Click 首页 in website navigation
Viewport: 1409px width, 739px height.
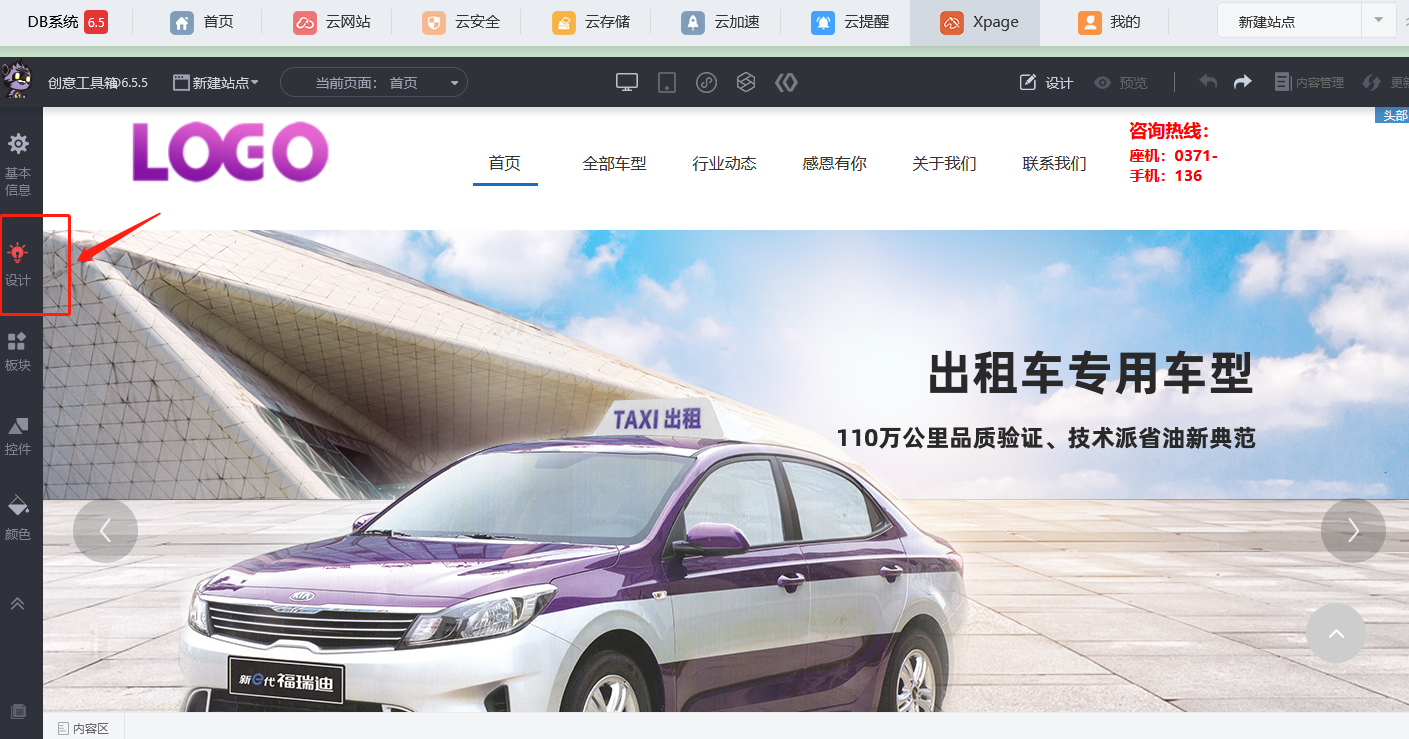coord(505,163)
